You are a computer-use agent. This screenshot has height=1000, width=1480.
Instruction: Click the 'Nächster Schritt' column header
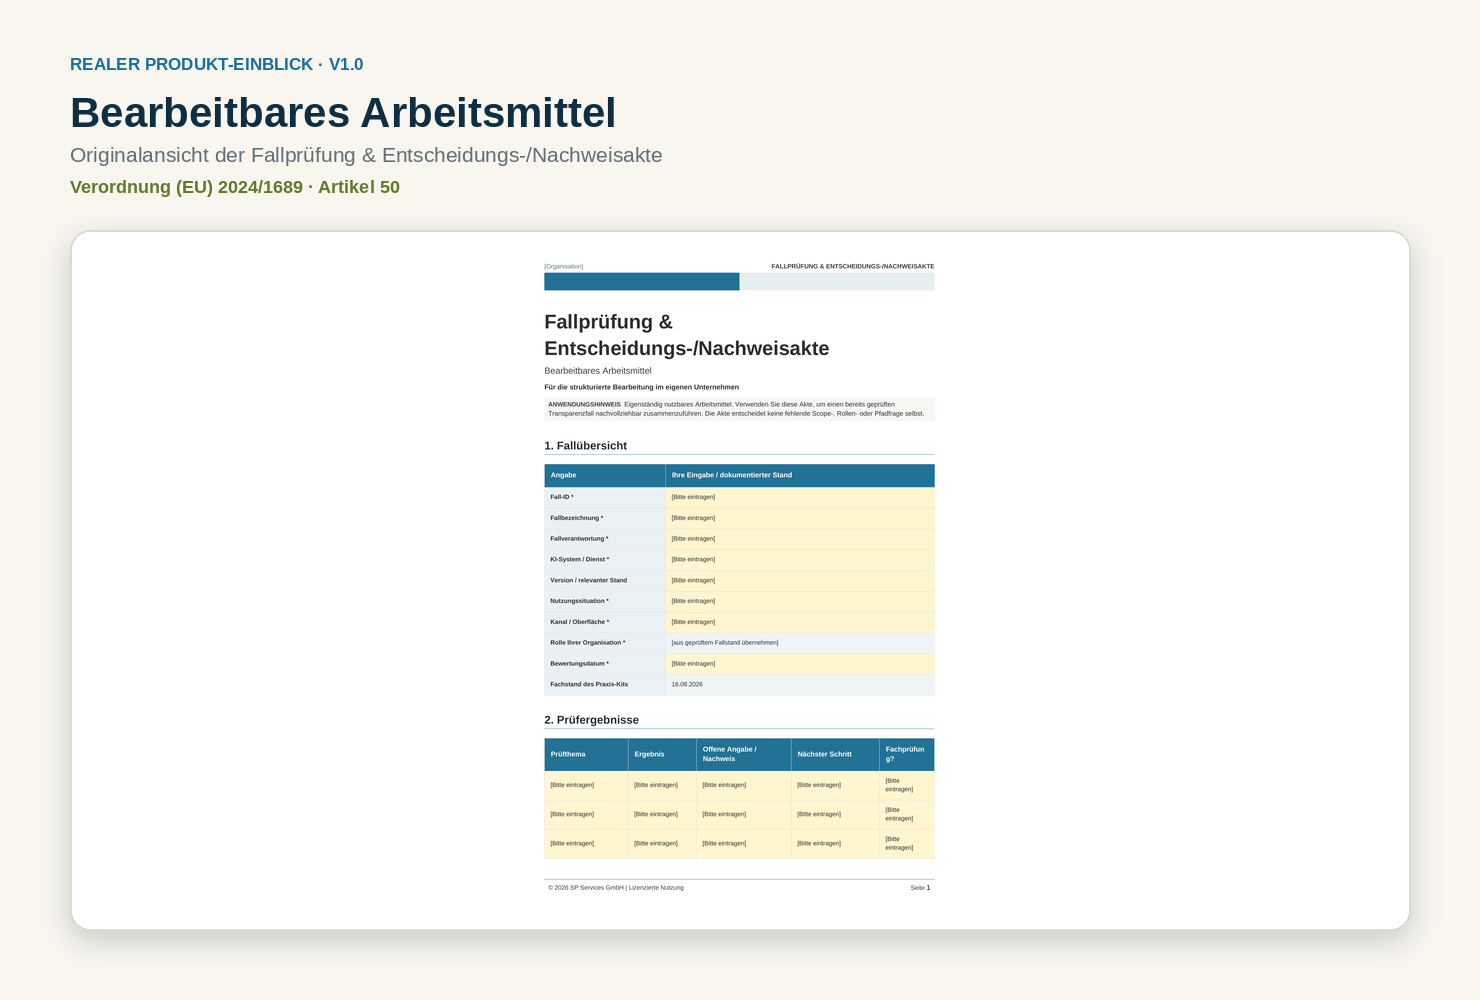click(835, 755)
